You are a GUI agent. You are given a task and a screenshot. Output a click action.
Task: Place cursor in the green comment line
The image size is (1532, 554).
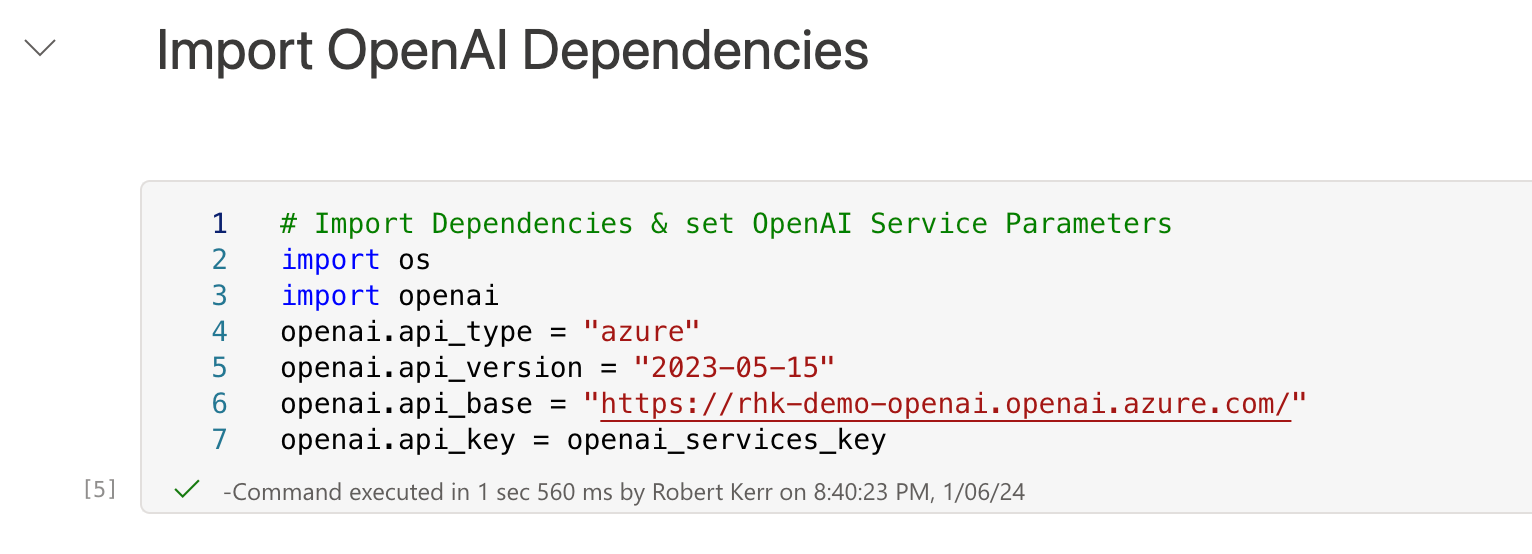click(726, 223)
